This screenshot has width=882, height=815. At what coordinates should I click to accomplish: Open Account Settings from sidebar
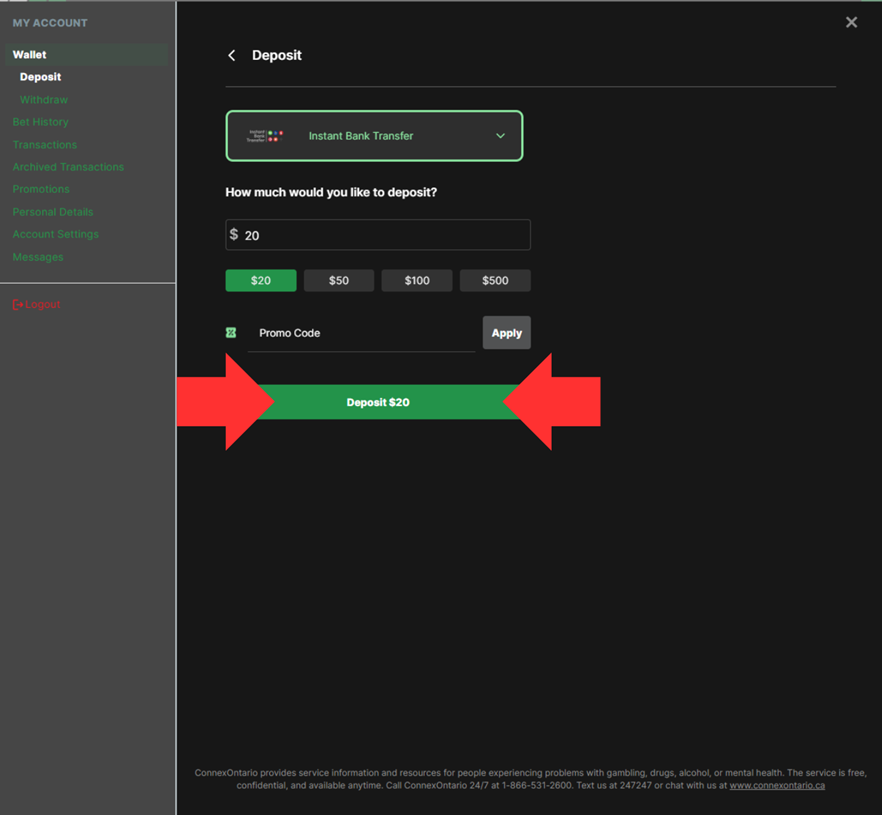pyautogui.click(x=56, y=234)
